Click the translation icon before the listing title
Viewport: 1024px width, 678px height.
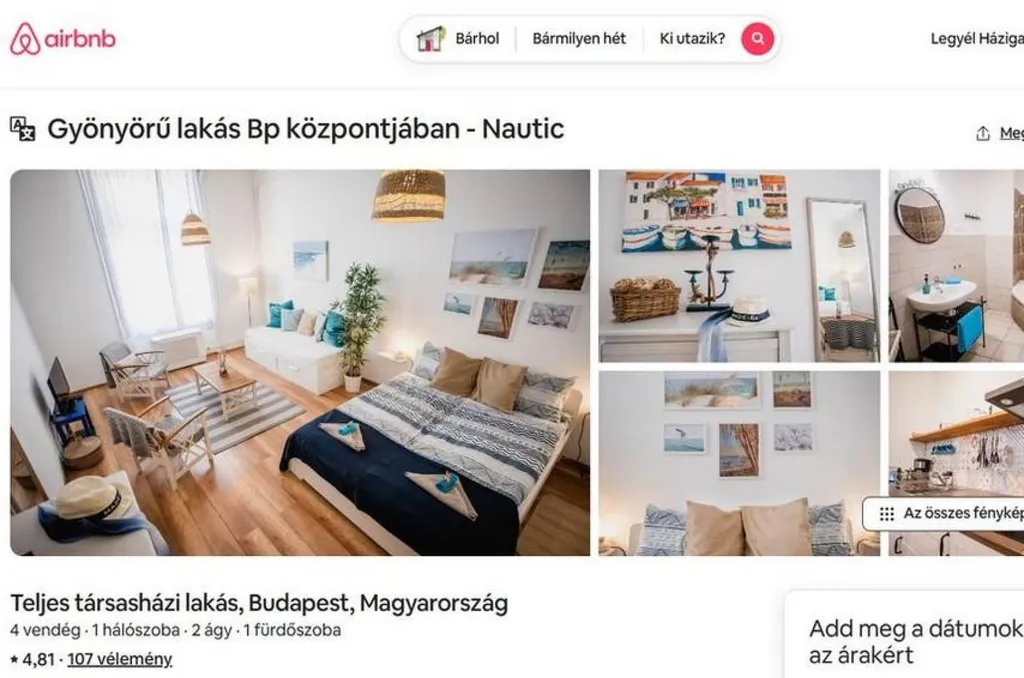[x=23, y=129]
